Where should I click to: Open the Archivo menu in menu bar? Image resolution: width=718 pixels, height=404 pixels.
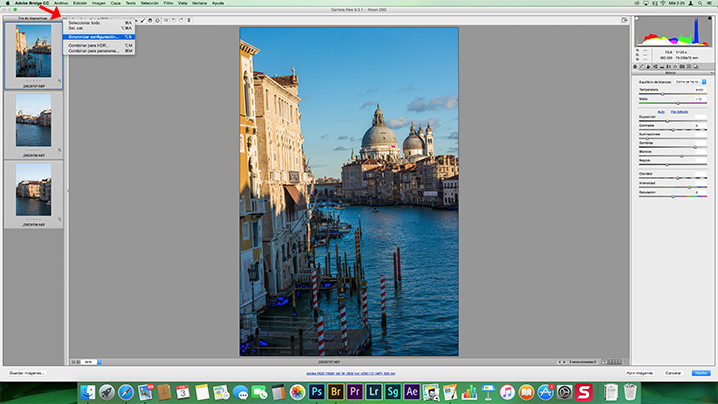coord(61,3)
